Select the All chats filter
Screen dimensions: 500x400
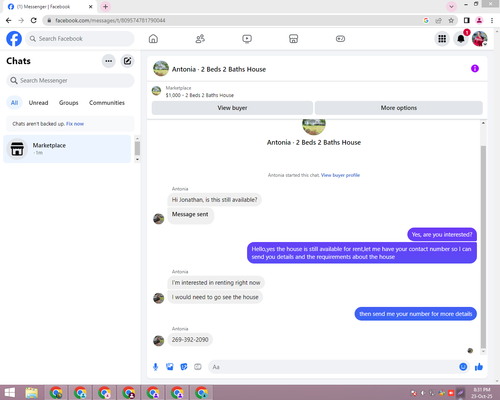tap(14, 103)
